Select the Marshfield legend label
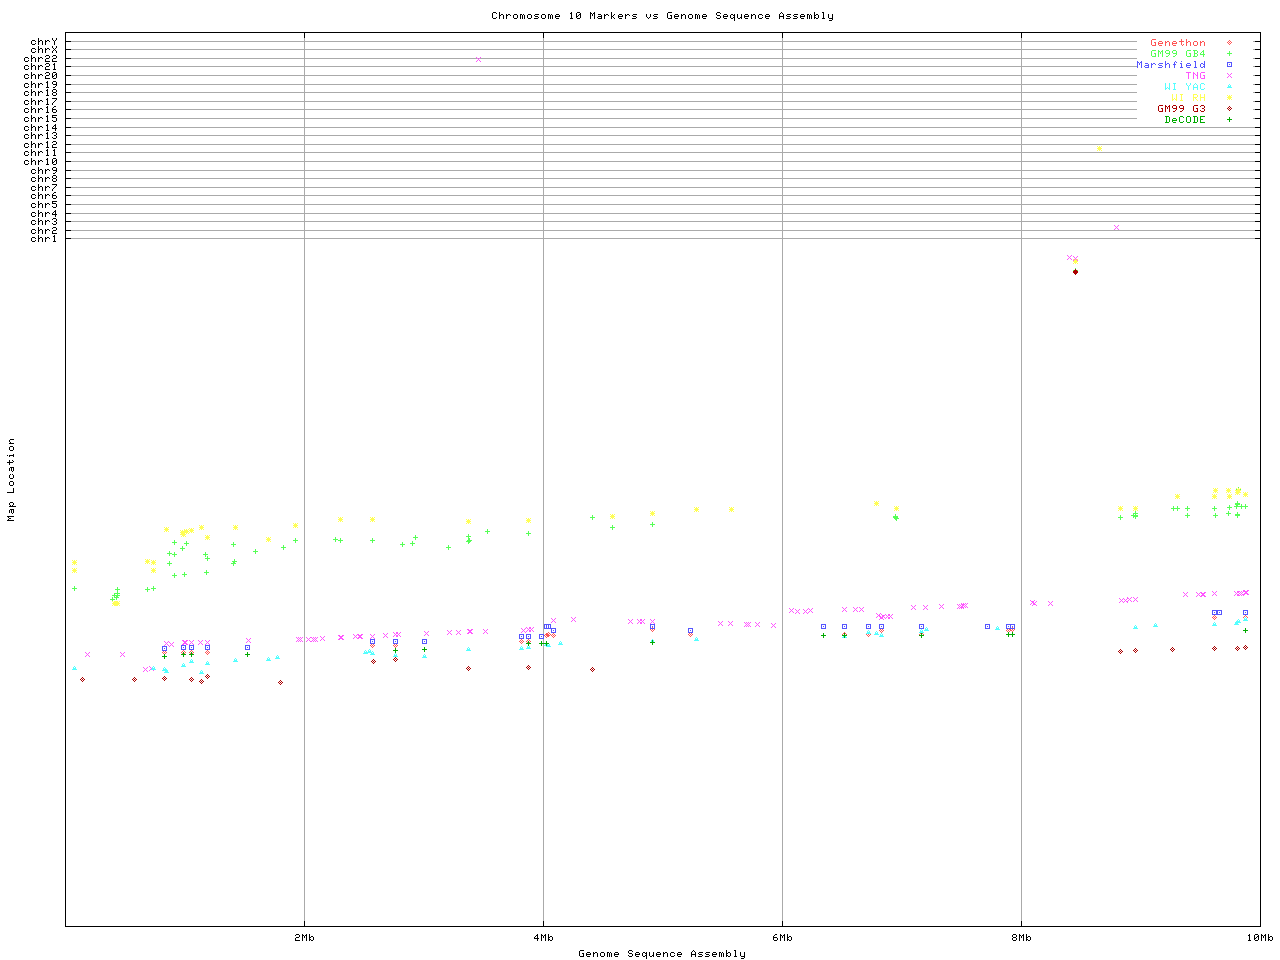 coord(1170,65)
